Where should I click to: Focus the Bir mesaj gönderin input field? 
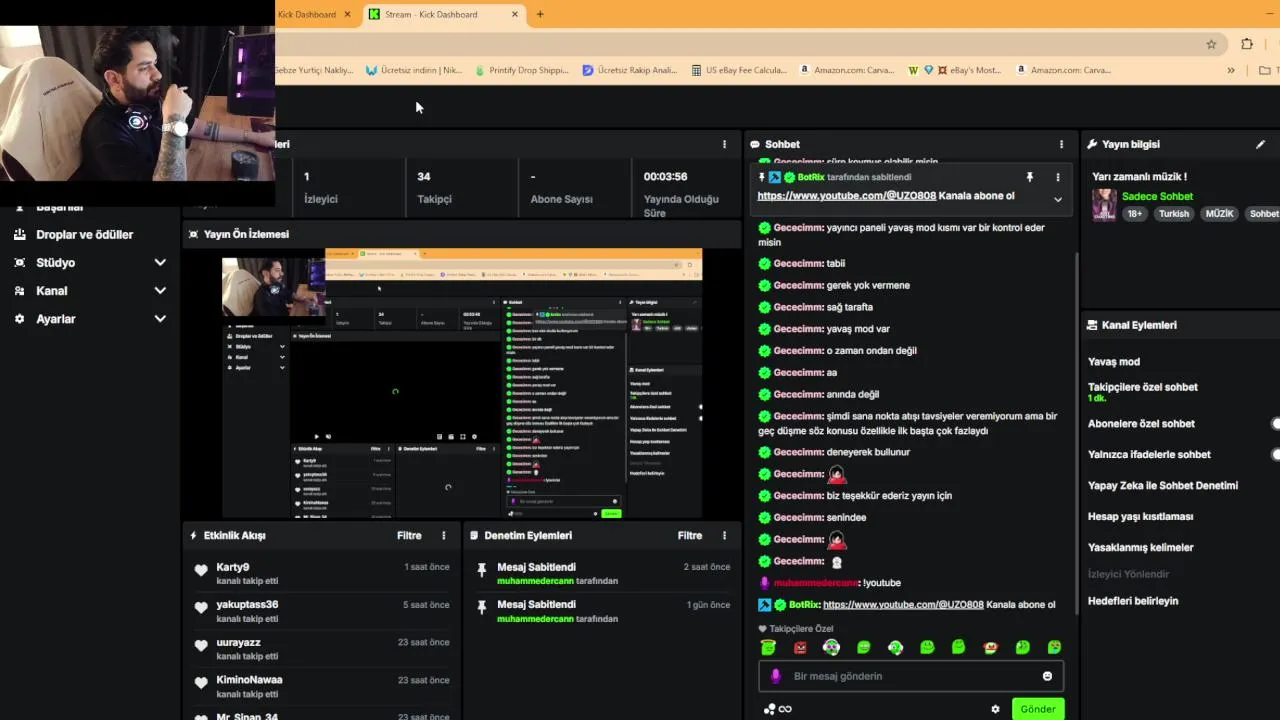910,676
